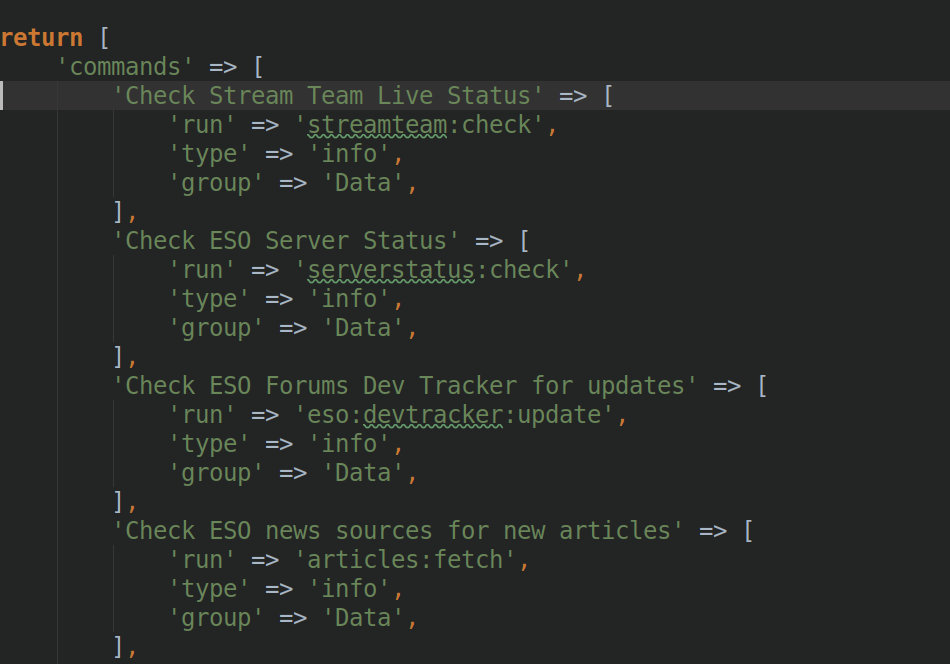This screenshot has width=950, height=664.
Task: Click 'type' key under ESO Server Status
Action: coord(209,299)
